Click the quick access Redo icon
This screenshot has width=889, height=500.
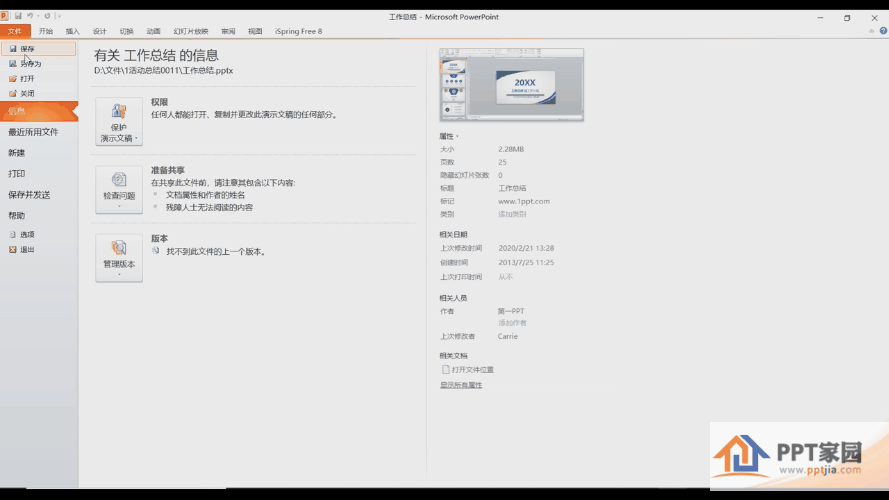[x=47, y=16]
